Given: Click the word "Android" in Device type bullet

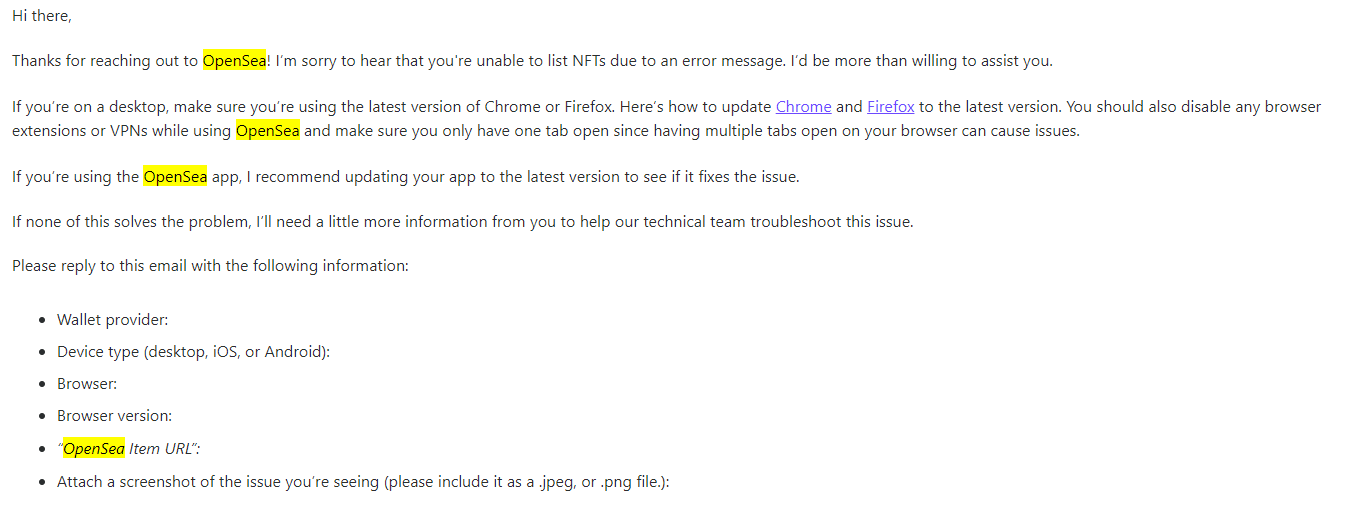Looking at the screenshot, I should click(x=293, y=352).
